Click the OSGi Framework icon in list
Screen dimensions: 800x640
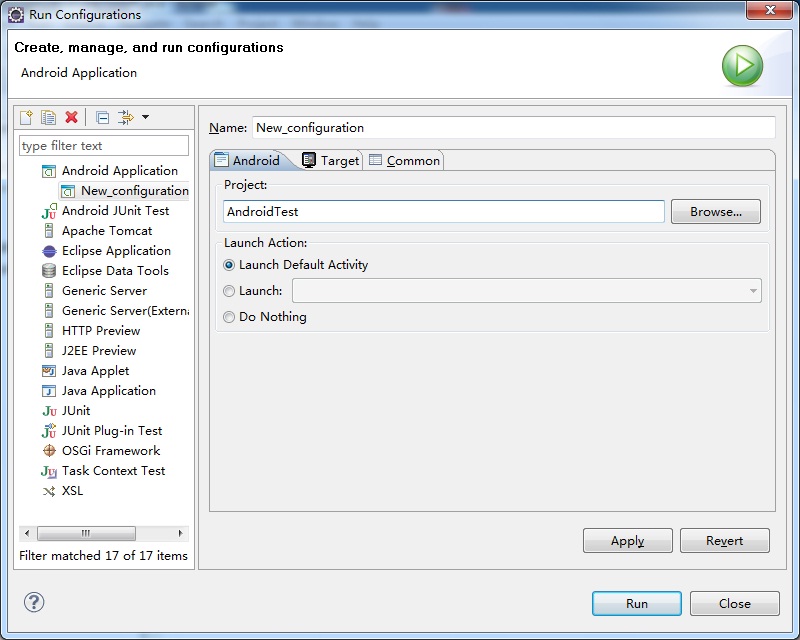pyautogui.click(x=49, y=451)
